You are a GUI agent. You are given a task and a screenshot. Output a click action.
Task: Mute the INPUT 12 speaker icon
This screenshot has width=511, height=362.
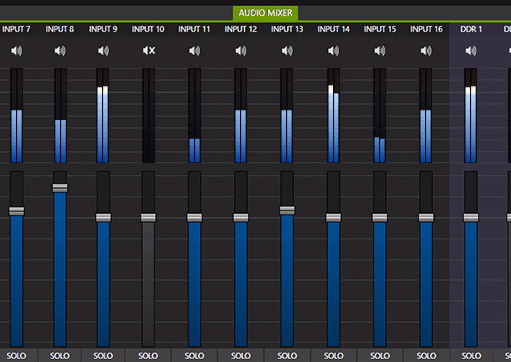(241, 51)
